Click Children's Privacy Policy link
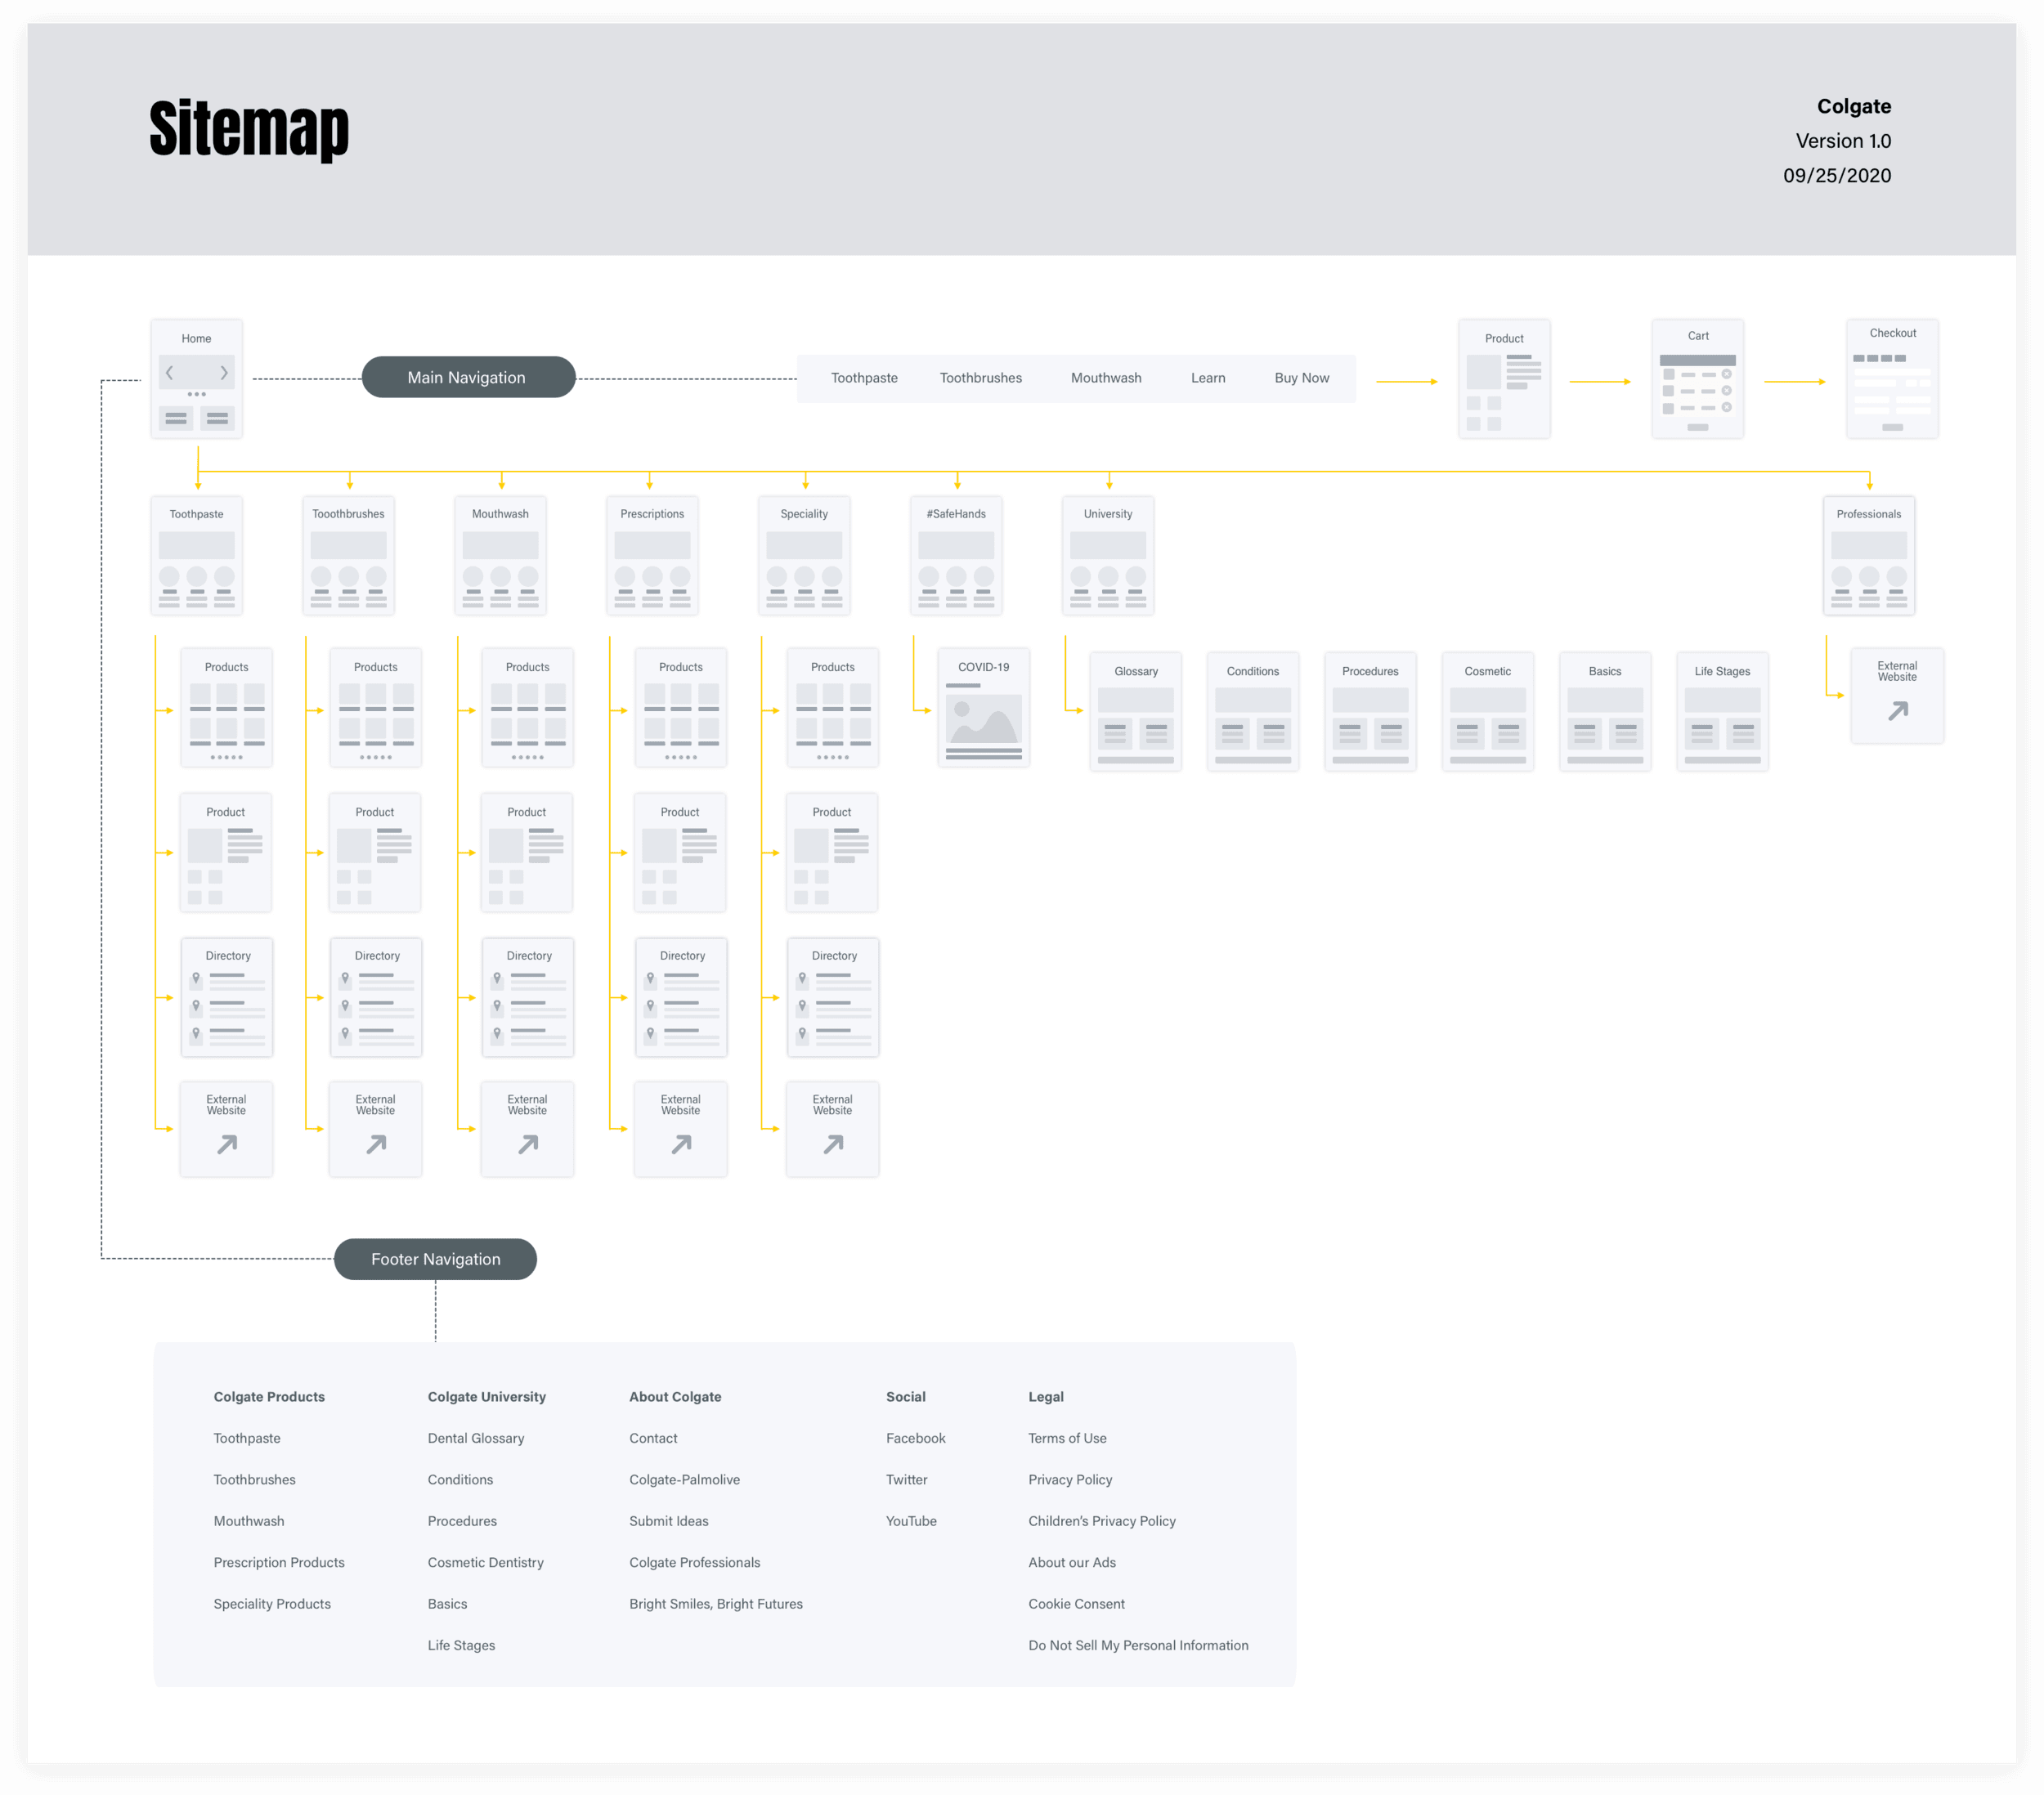This screenshot has width=2044, height=1795. pyautogui.click(x=1102, y=1520)
